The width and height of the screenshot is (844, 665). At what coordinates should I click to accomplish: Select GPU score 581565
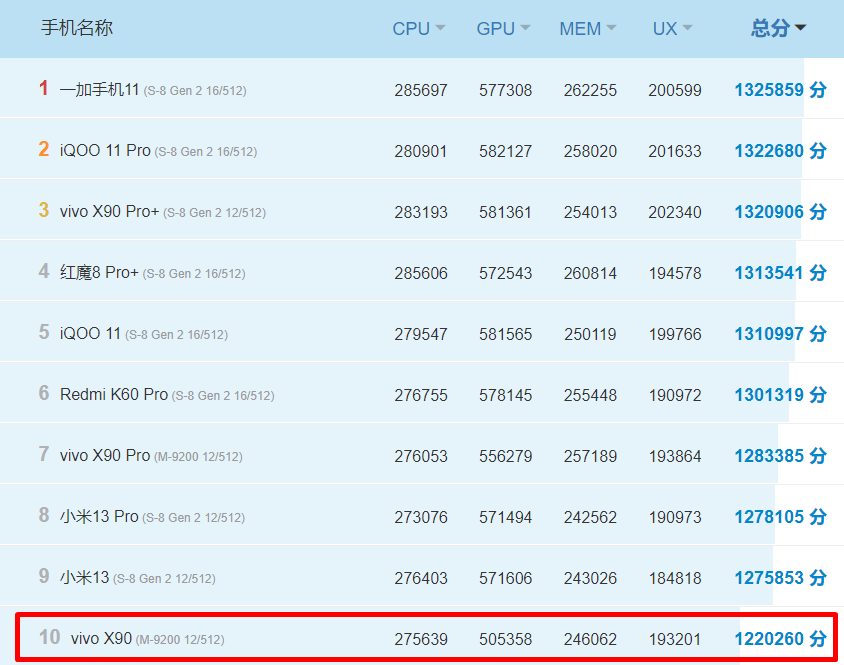[x=505, y=334]
